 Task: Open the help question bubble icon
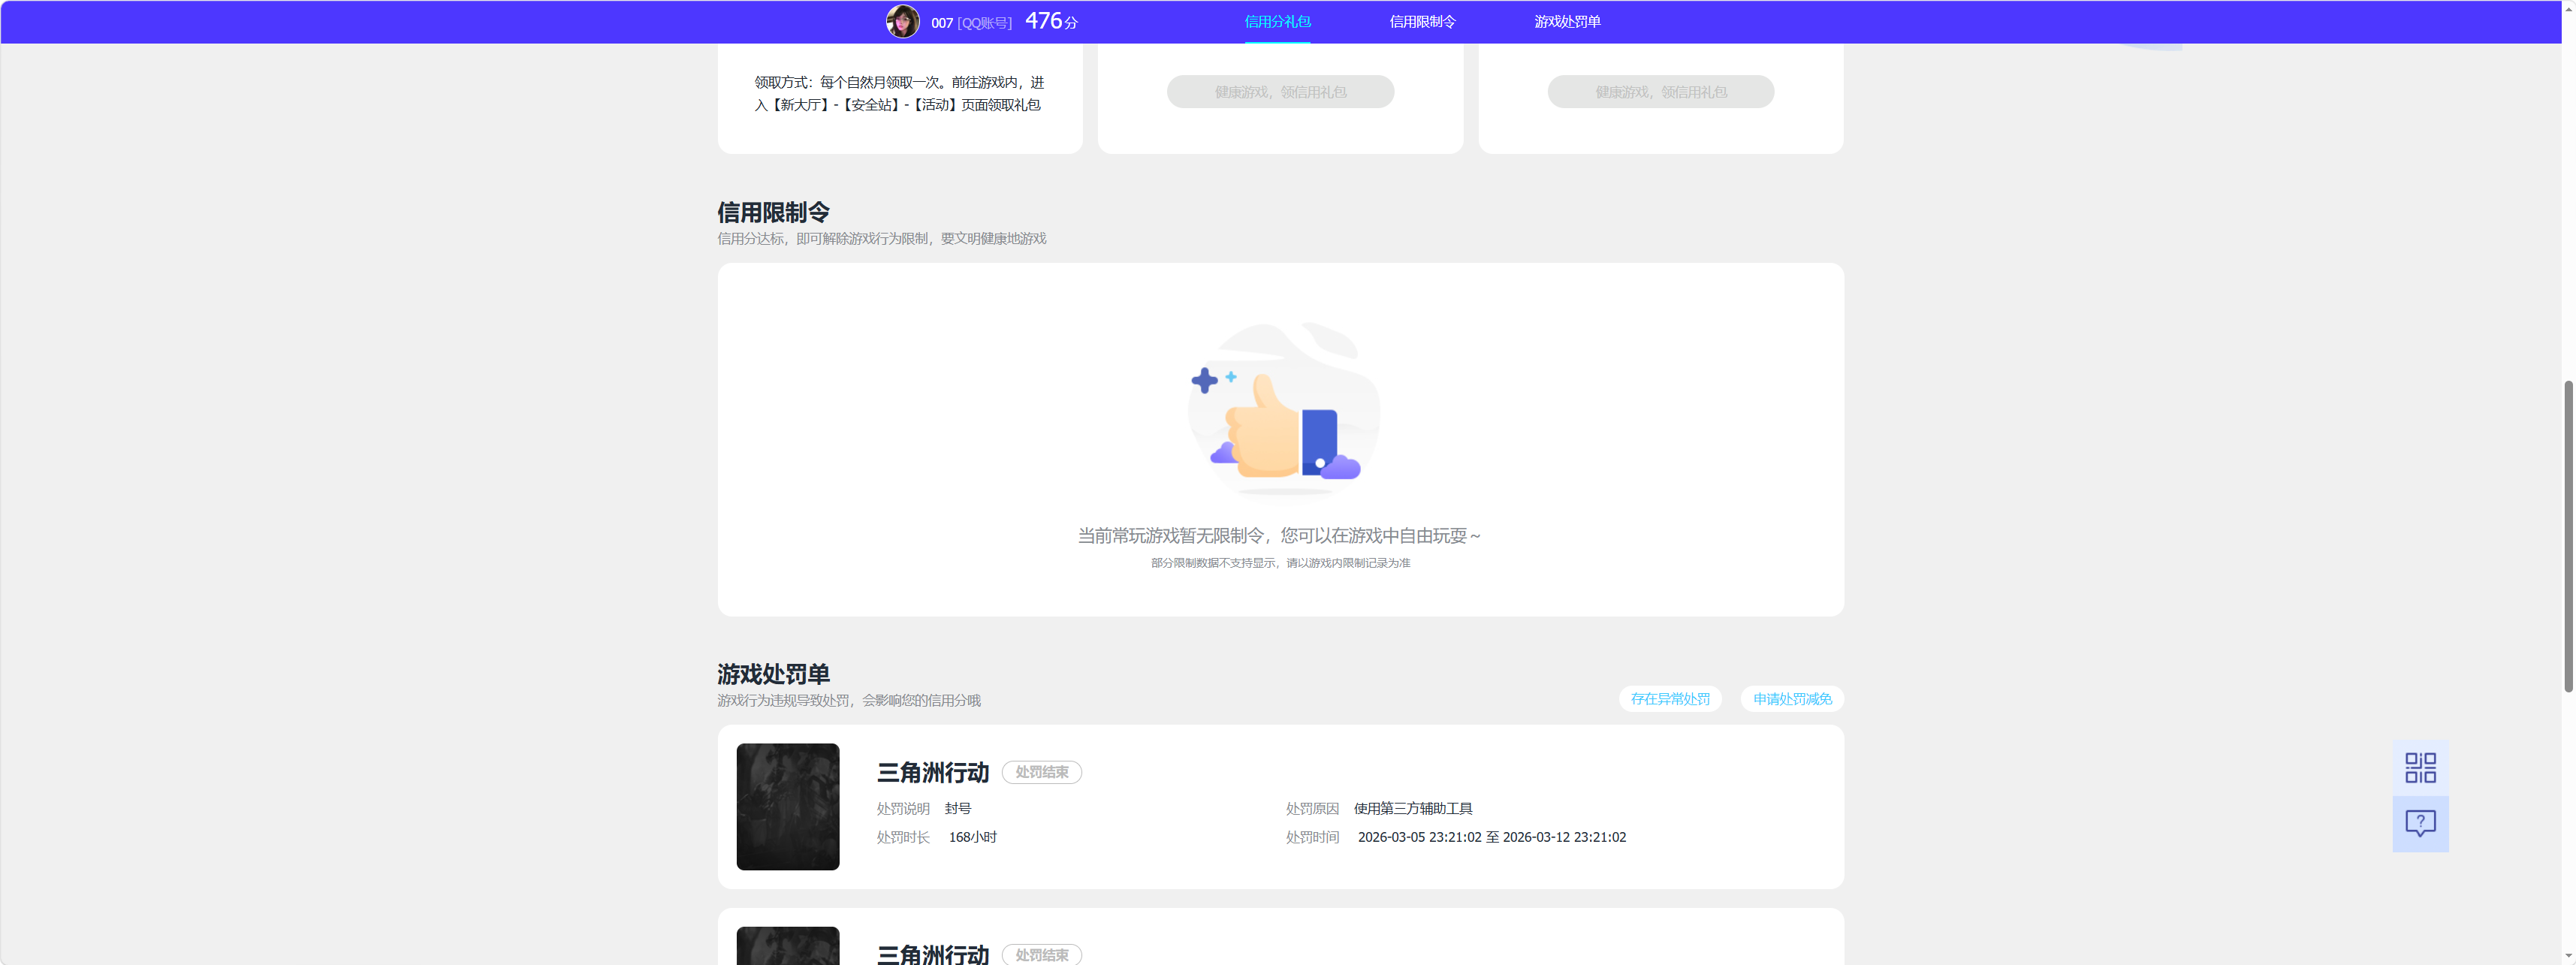click(2420, 824)
